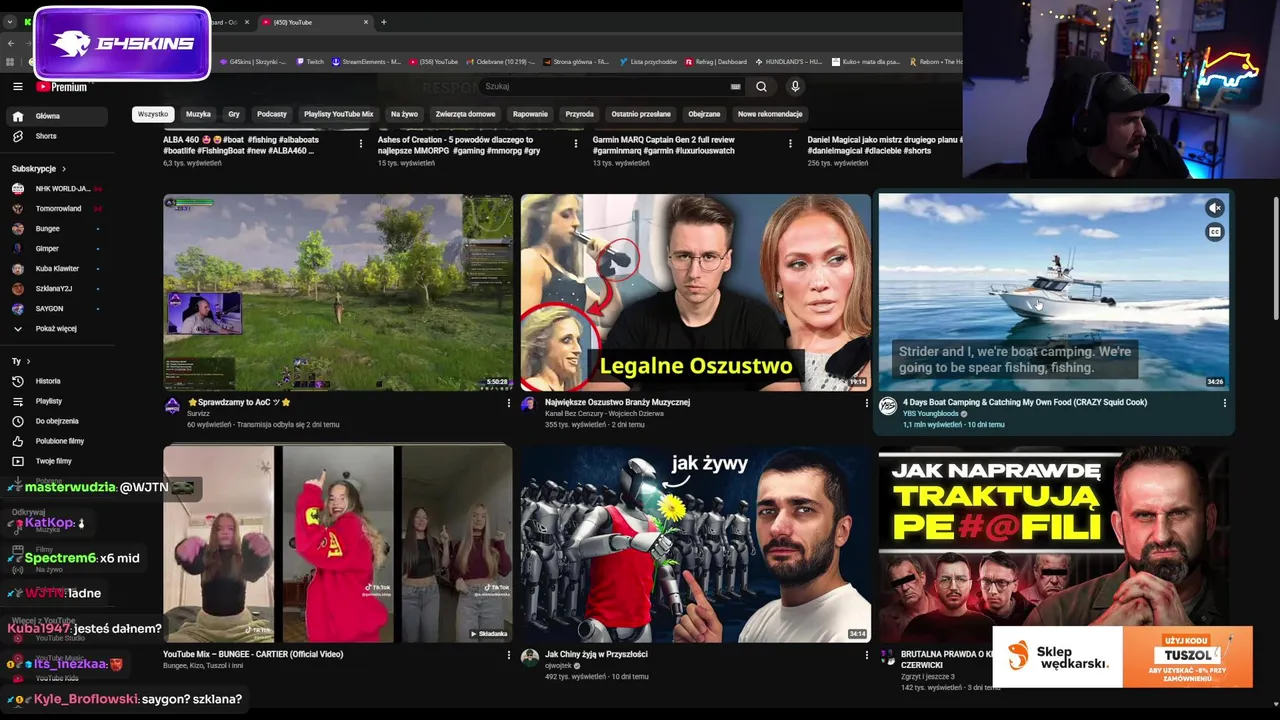Viewport: 1280px width, 720px height.
Task: Open Twoje filmy in the sidebar
Action: coord(57,461)
